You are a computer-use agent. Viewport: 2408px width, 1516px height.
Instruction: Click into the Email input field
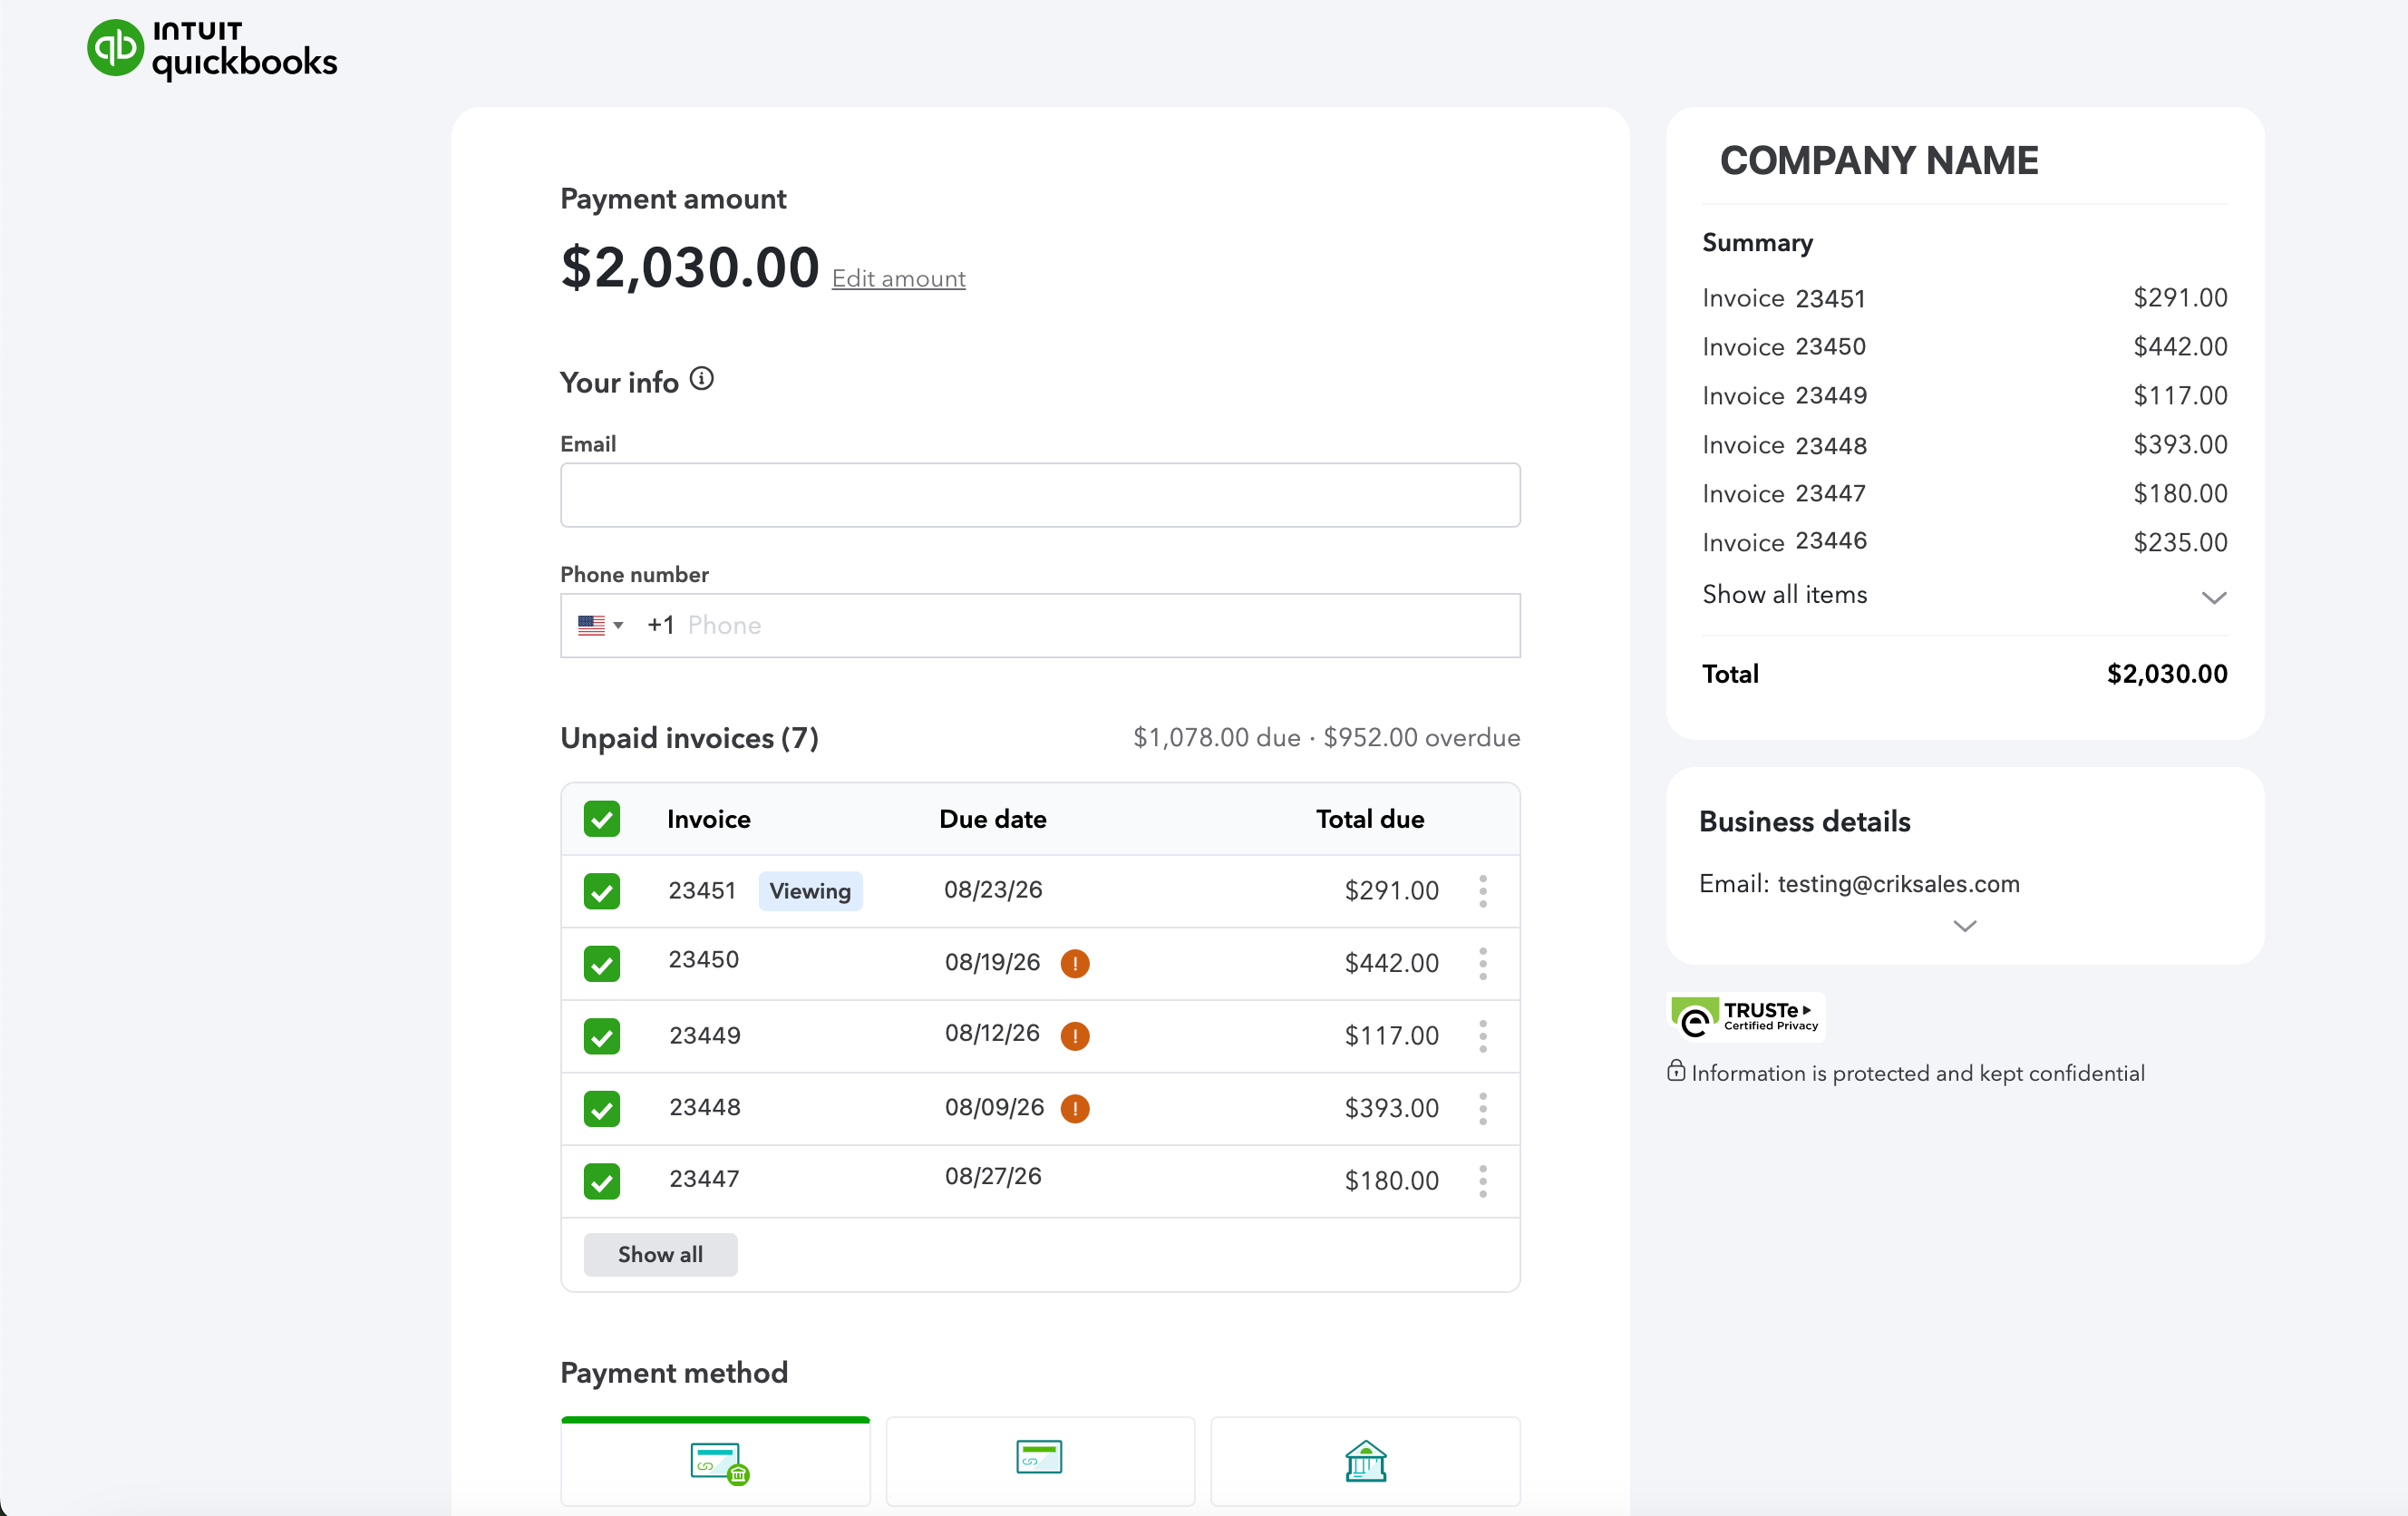[x=1040, y=495]
